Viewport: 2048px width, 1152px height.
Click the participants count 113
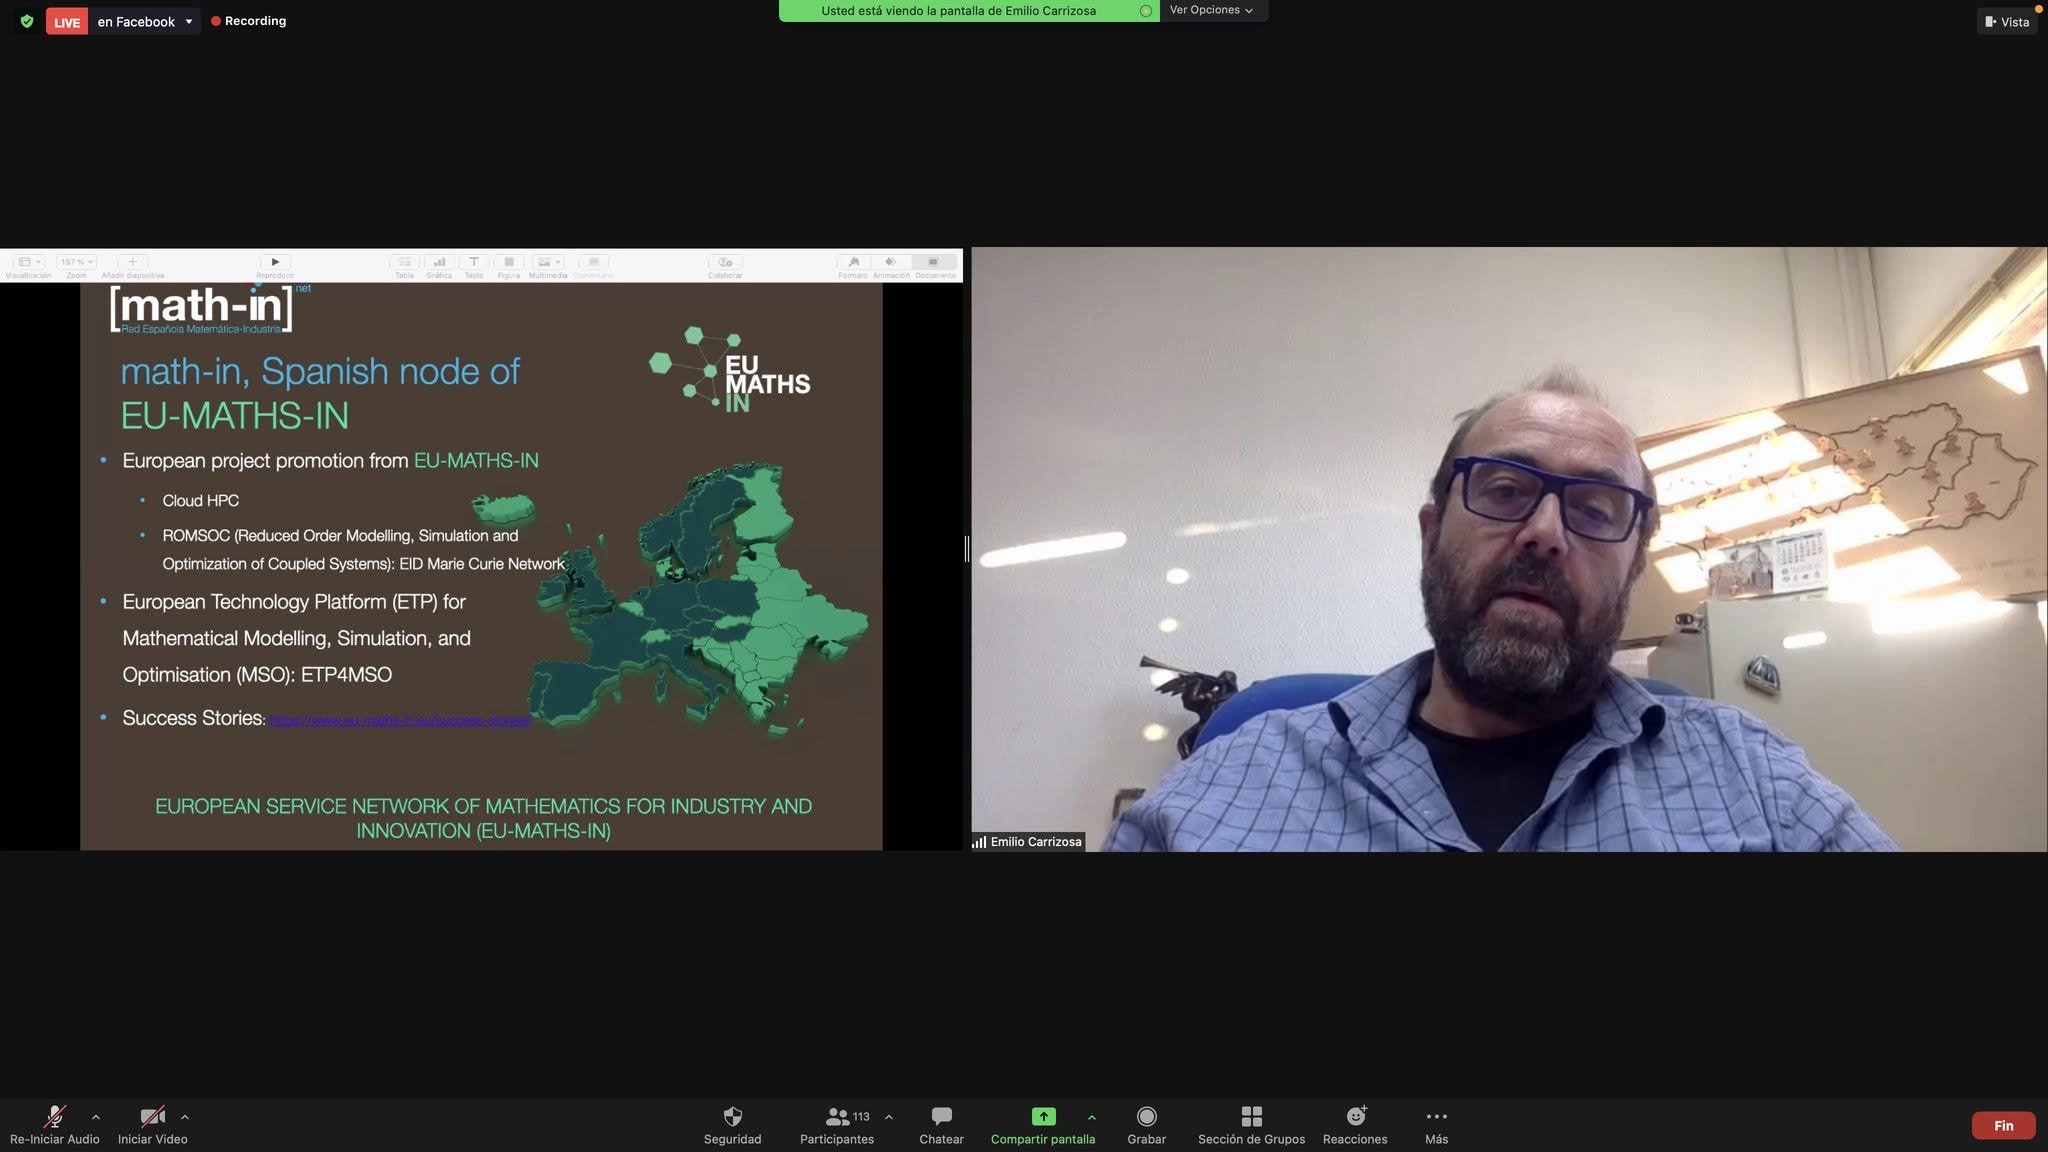861,1116
